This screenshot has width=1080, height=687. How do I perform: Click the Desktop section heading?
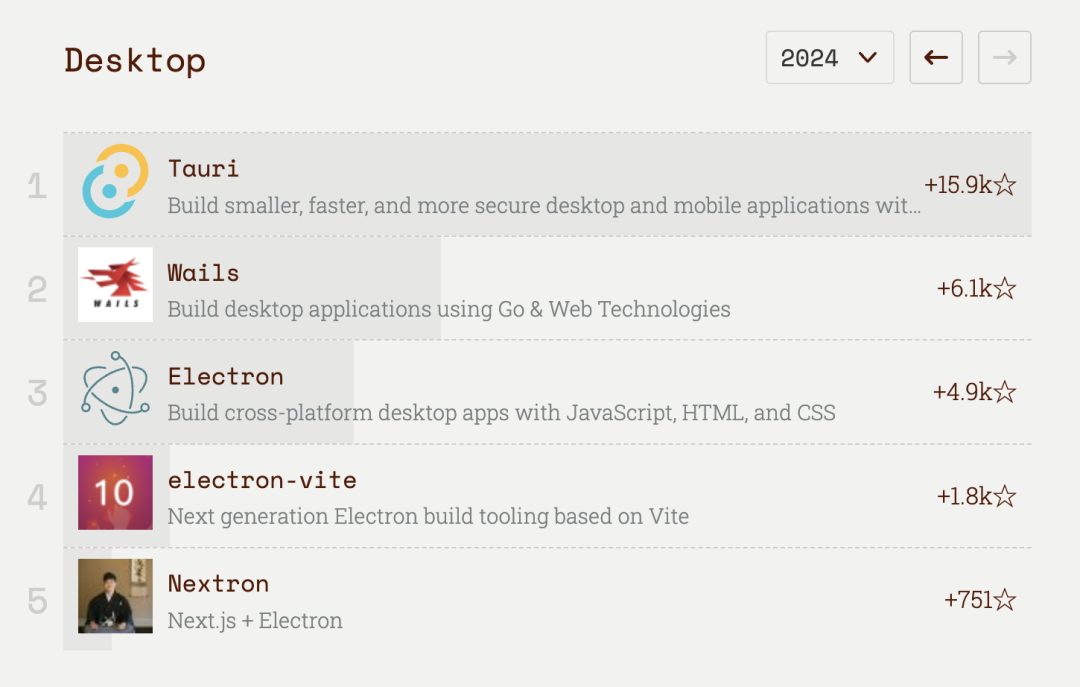(135, 61)
